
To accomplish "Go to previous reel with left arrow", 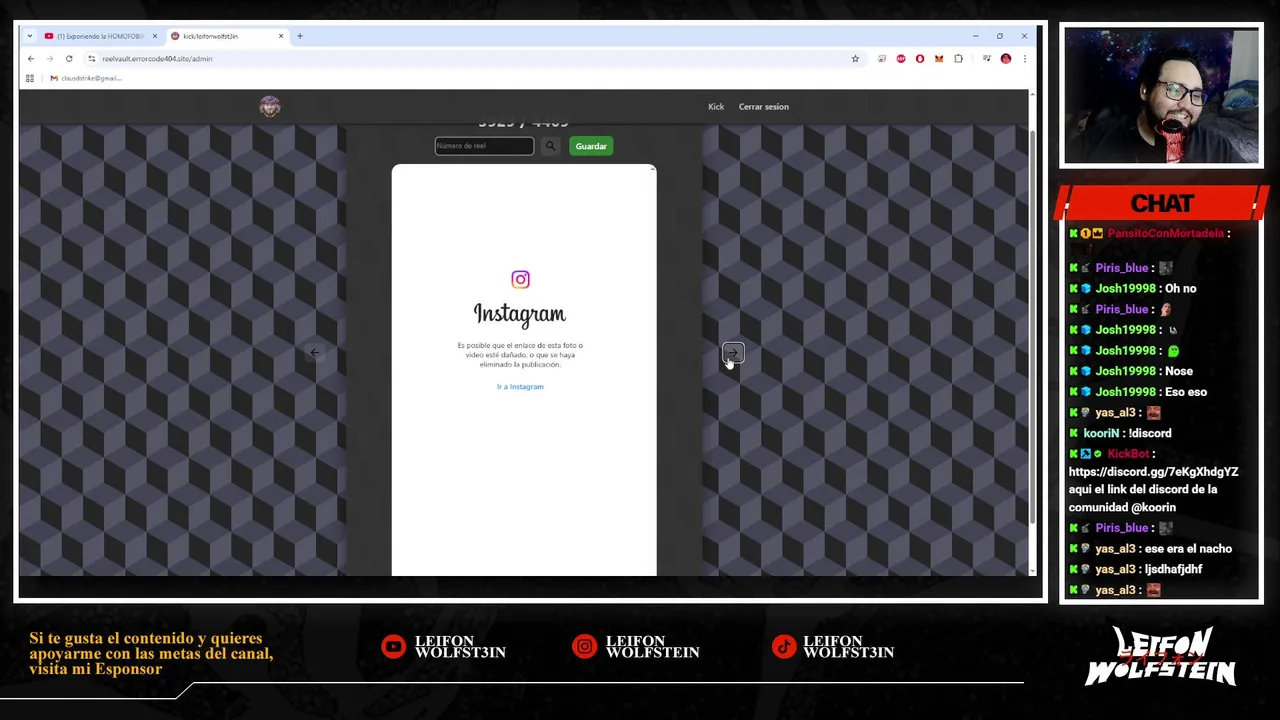I will coord(314,352).
